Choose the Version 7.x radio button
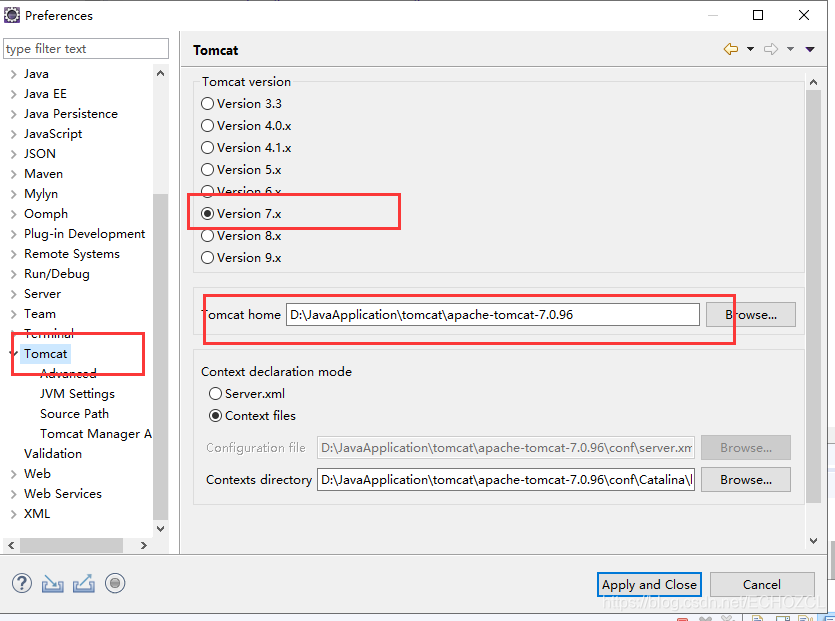 coord(207,214)
